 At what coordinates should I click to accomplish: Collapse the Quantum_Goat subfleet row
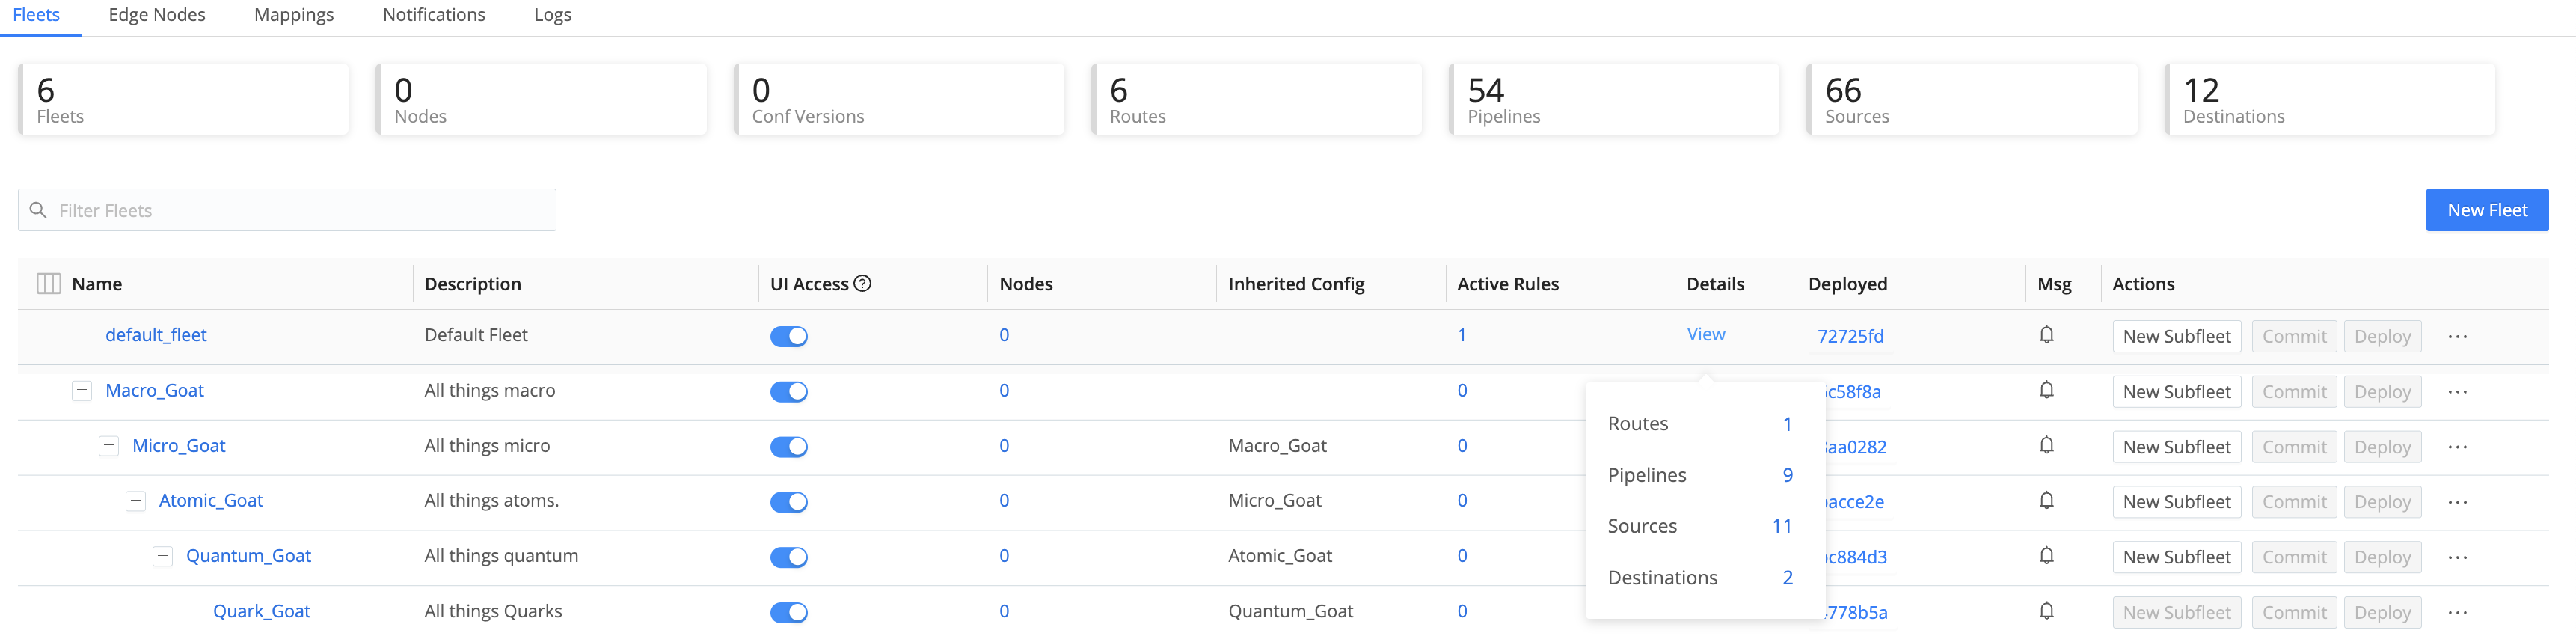[162, 556]
